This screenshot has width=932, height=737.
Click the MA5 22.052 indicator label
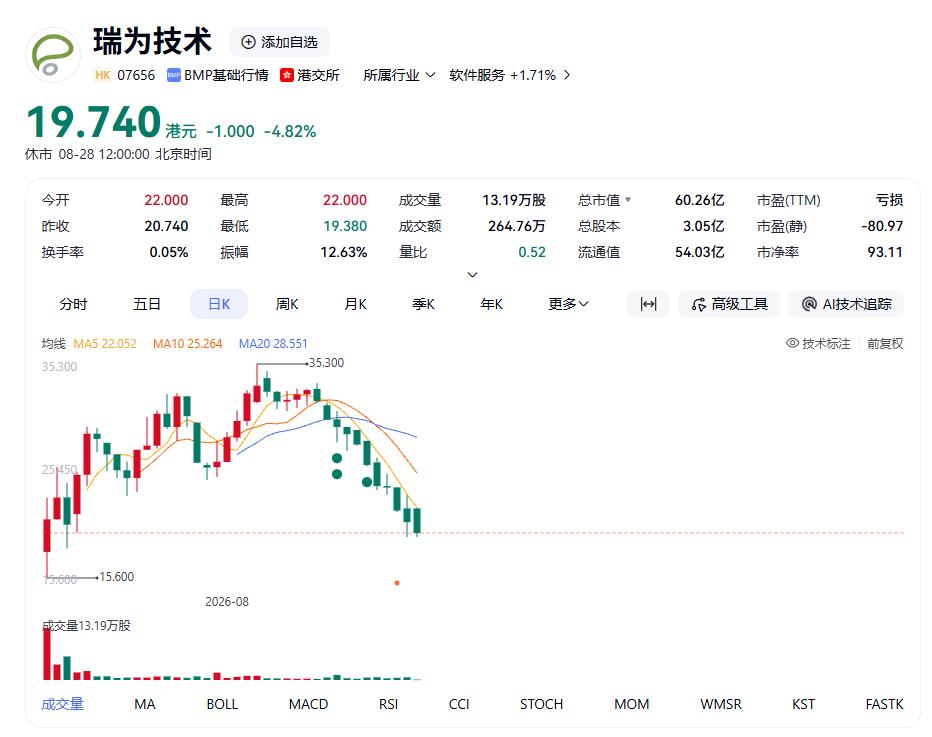[x=105, y=344]
